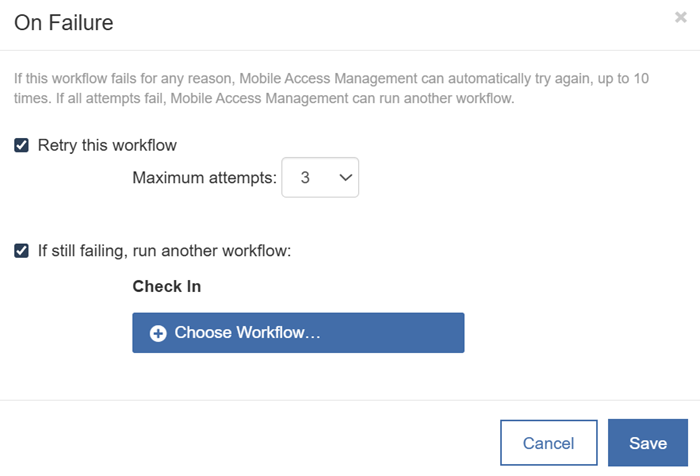Image resolution: width=700 pixels, height=476 pixels.
Task: Toggle retry via the 'Retry this workflow' label
Action: [x=107, y=146]
